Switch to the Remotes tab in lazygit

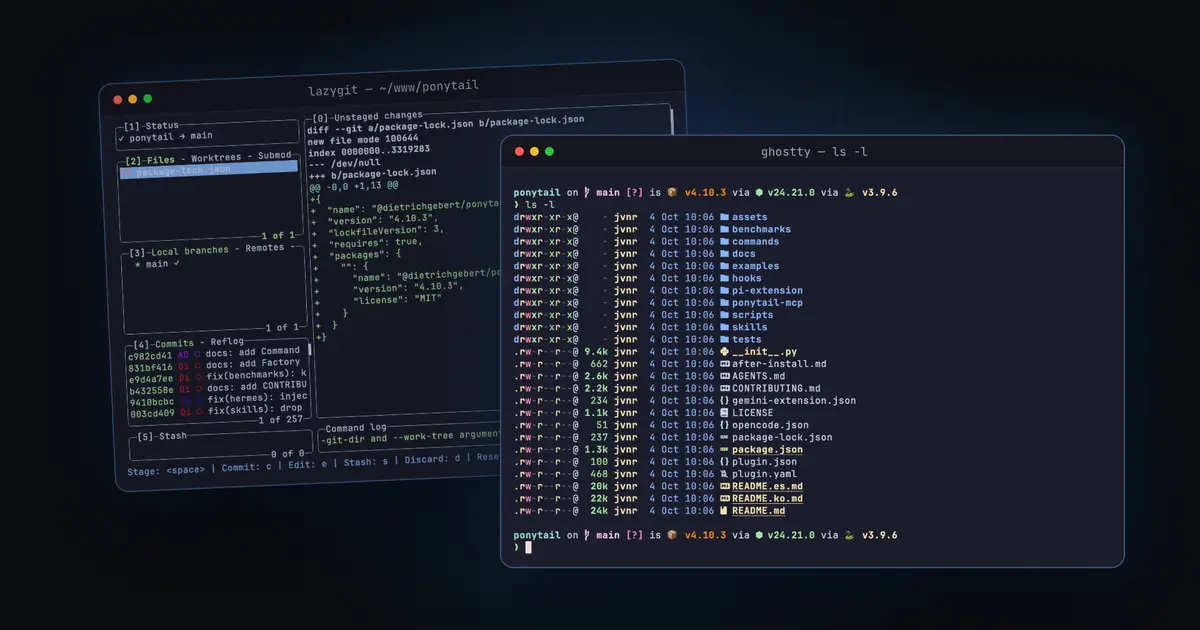pyautogui.click(x=263, y=249)
